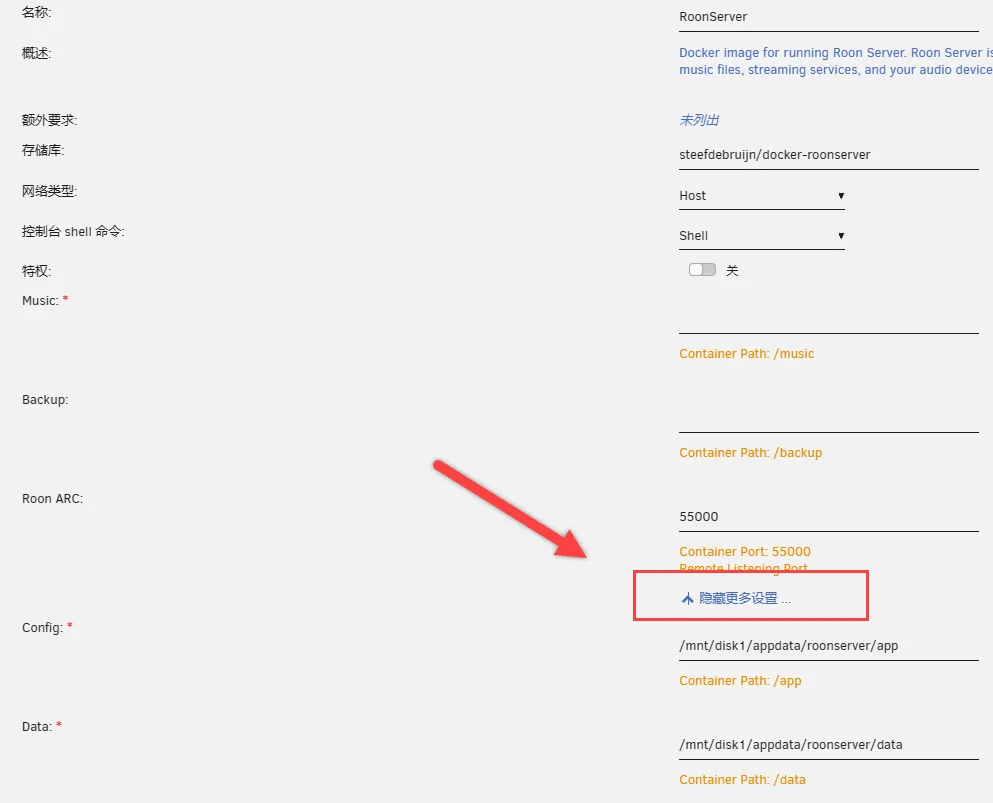Edit the Config path /mnt/disk1/appdata/roonserver/app
The height and width of the screenshot is (803, 993).
[x=828, y=646]
